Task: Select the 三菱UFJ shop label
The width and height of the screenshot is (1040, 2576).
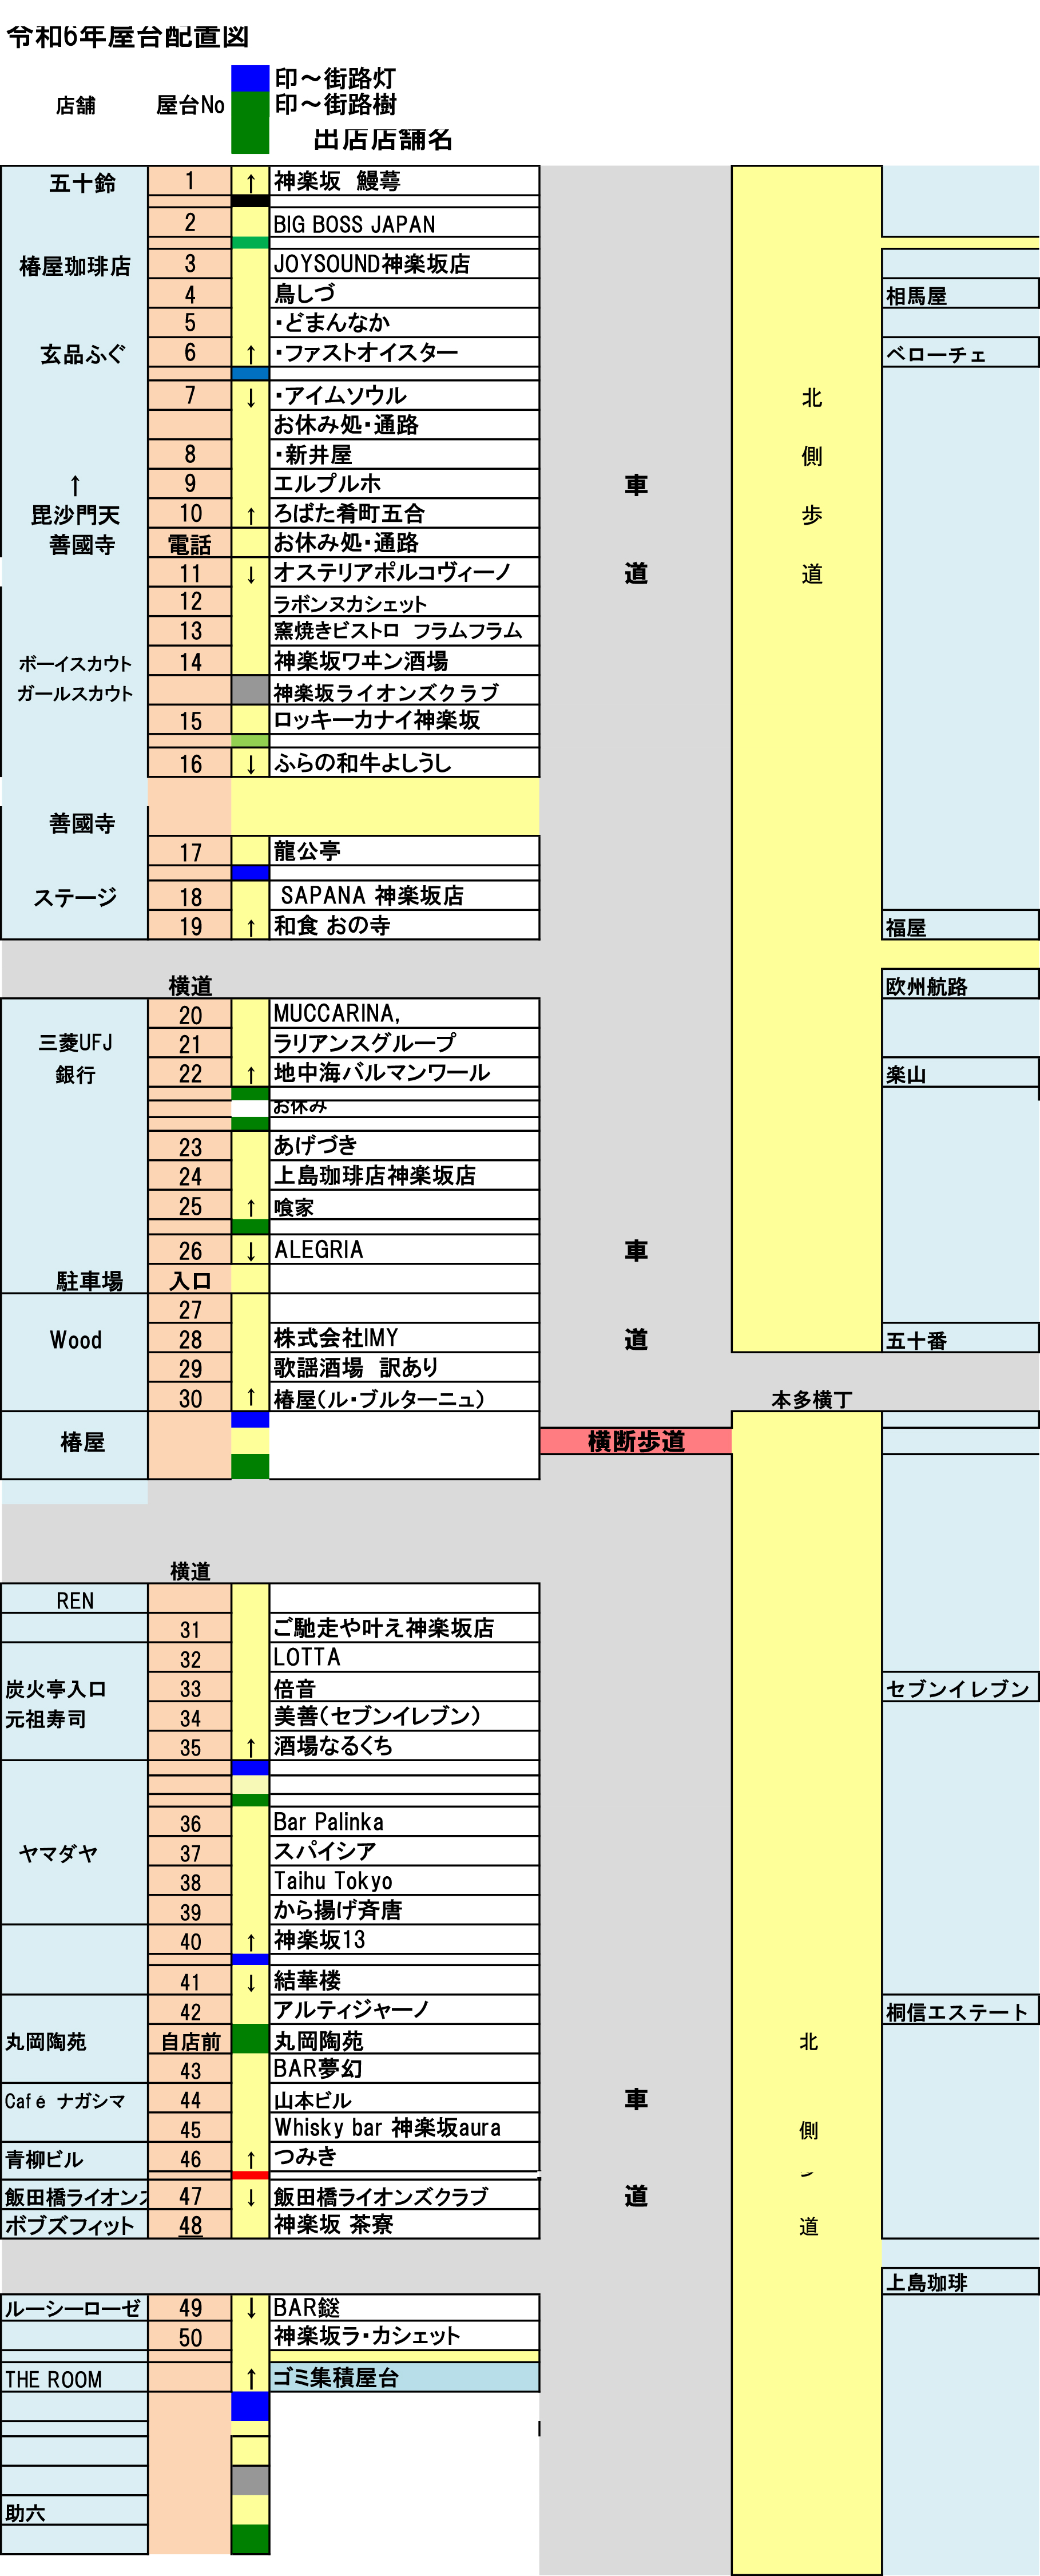Action: [x=75, y=1043]
